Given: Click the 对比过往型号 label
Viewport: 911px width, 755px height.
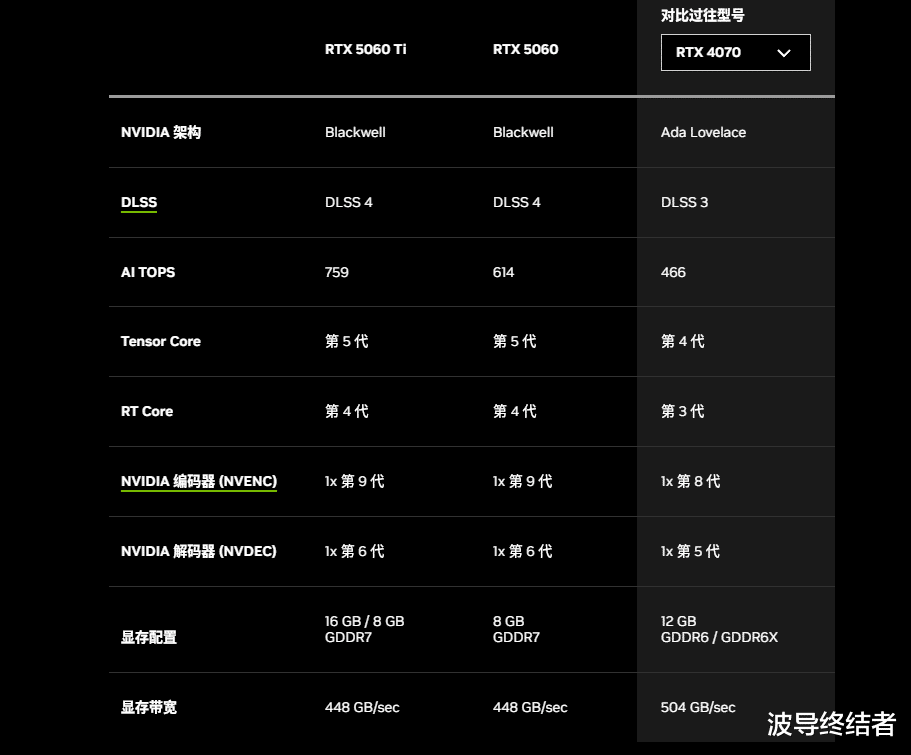Looking at the screenshot, I should 702,16.
